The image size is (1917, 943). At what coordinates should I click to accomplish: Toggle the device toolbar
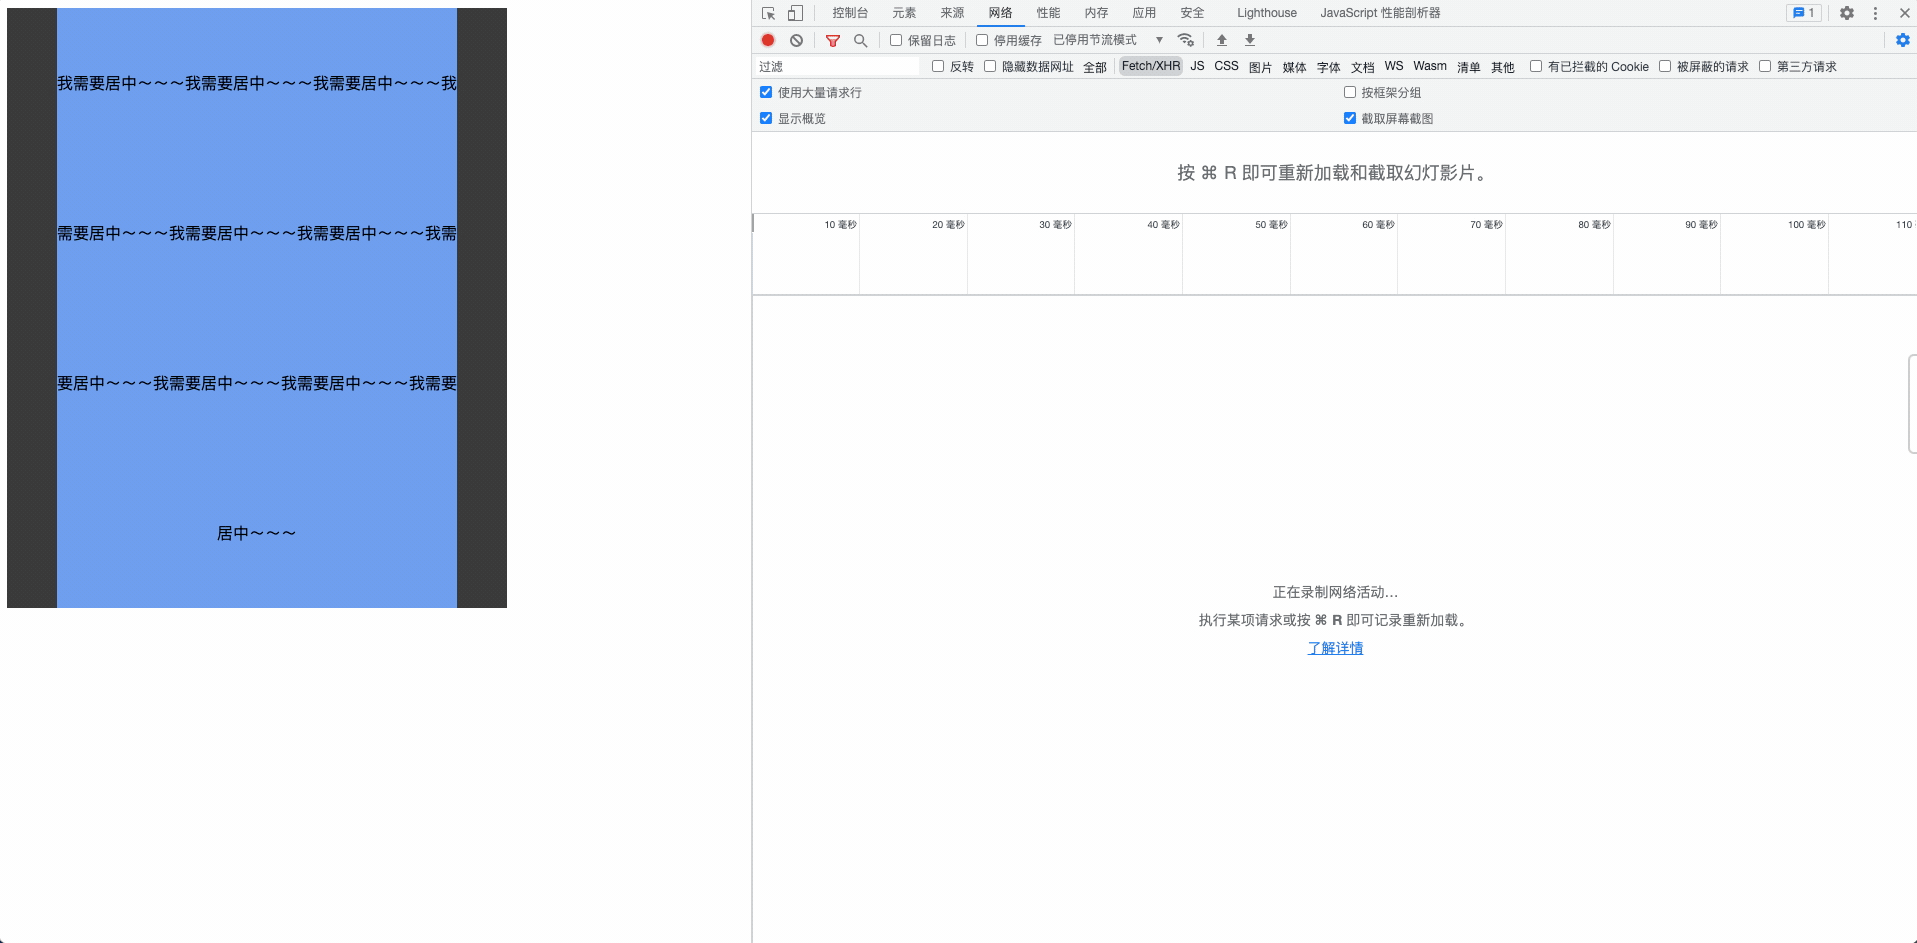coord(795,13)
